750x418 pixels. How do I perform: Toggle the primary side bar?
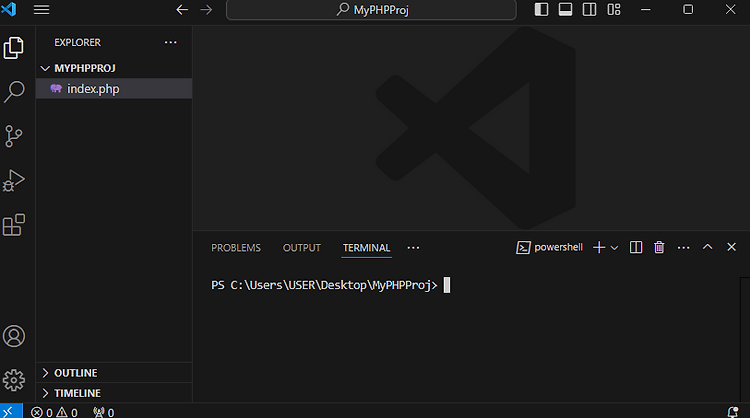click(541, 10)
